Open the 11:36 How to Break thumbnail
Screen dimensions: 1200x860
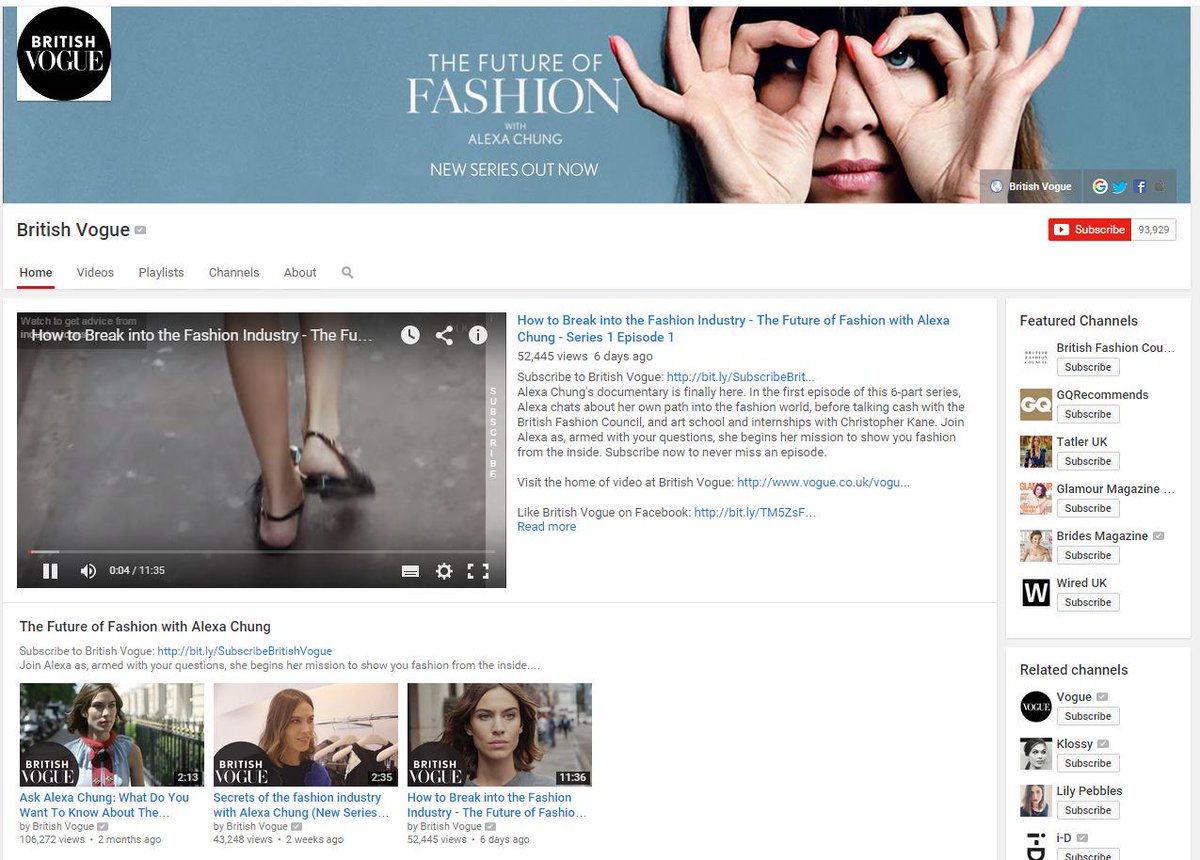pyautogui.click(x=500, y=735)
